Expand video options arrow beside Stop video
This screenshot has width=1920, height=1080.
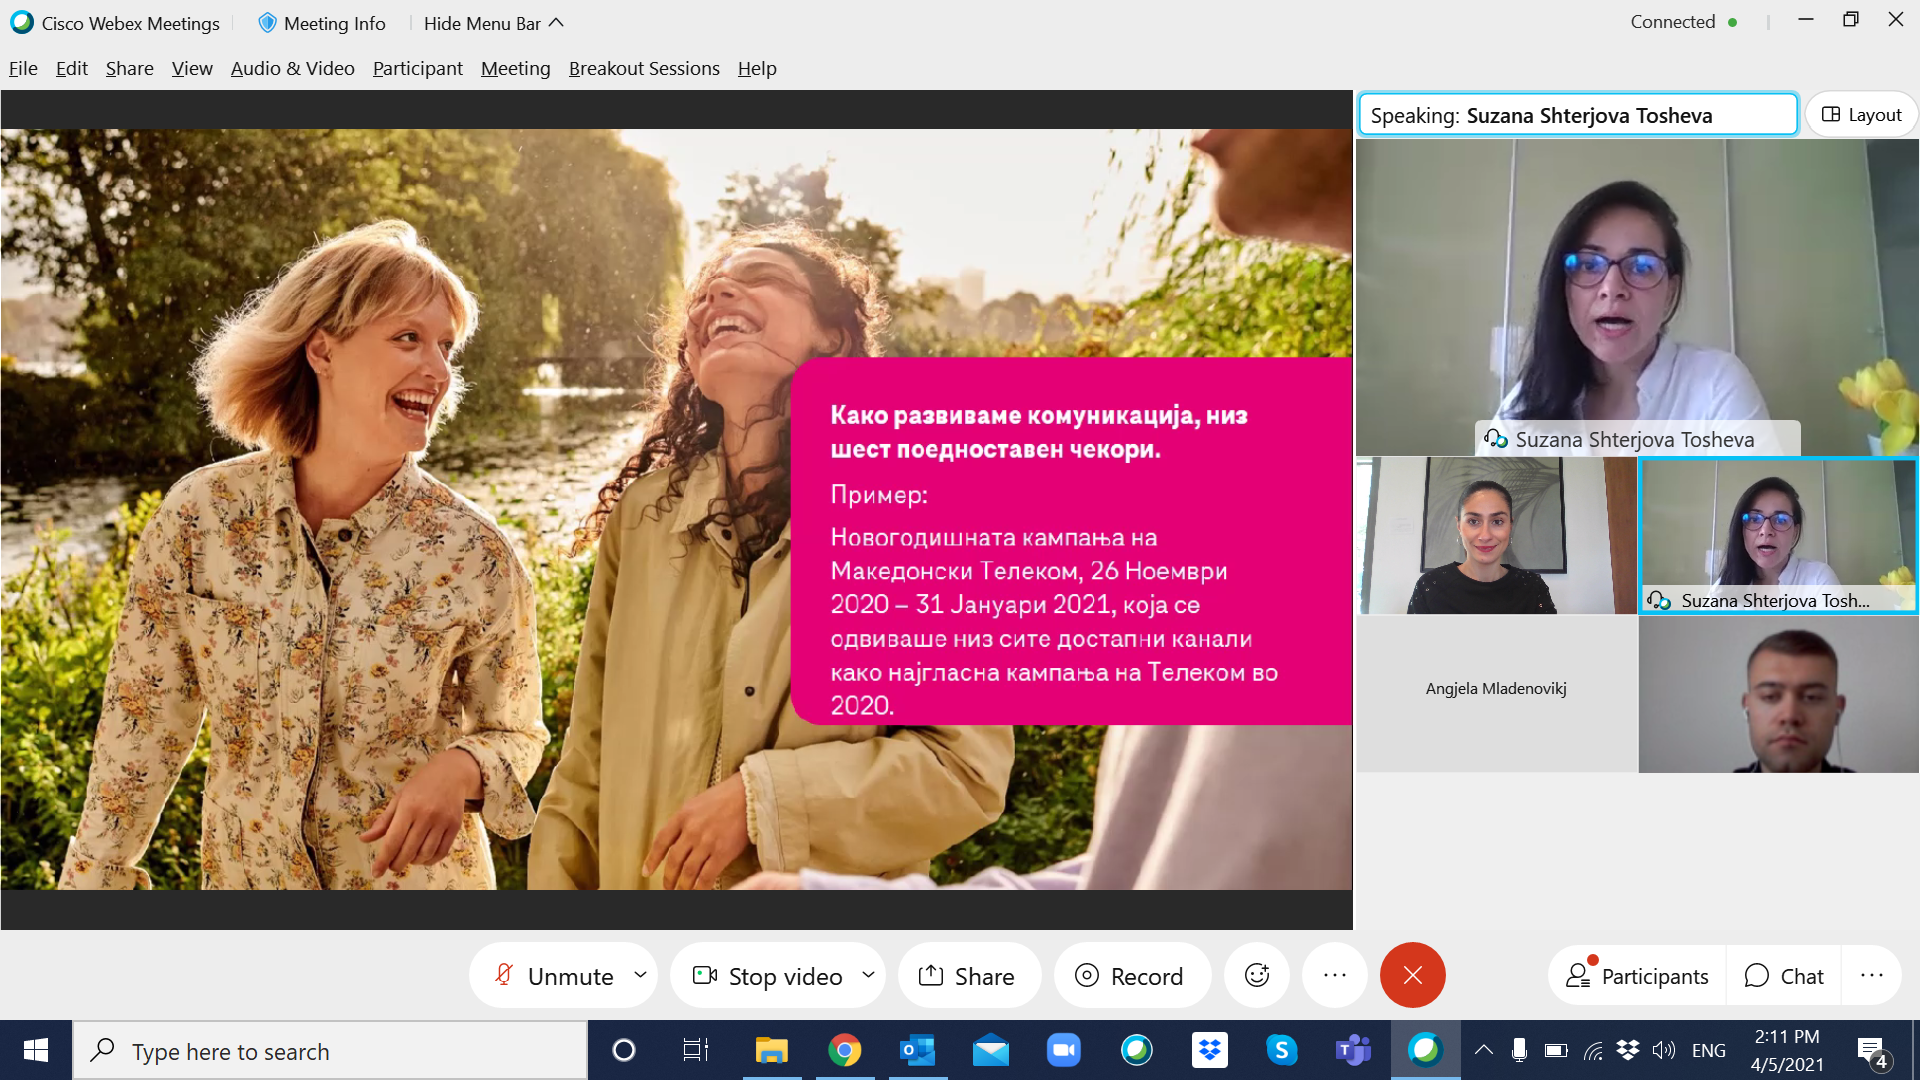click(868, 975)
